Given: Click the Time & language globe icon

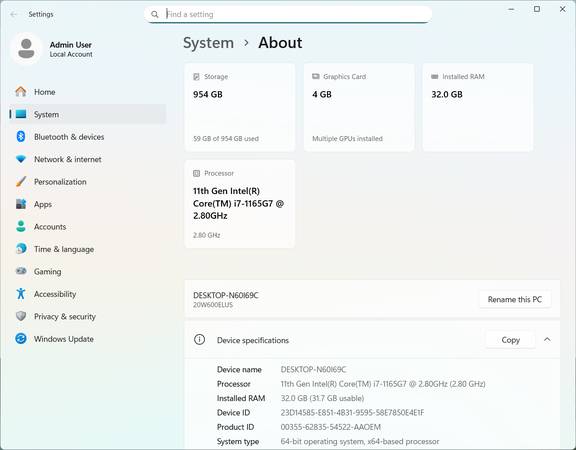Looking at the screenshot, I should (x=21, y=249).
